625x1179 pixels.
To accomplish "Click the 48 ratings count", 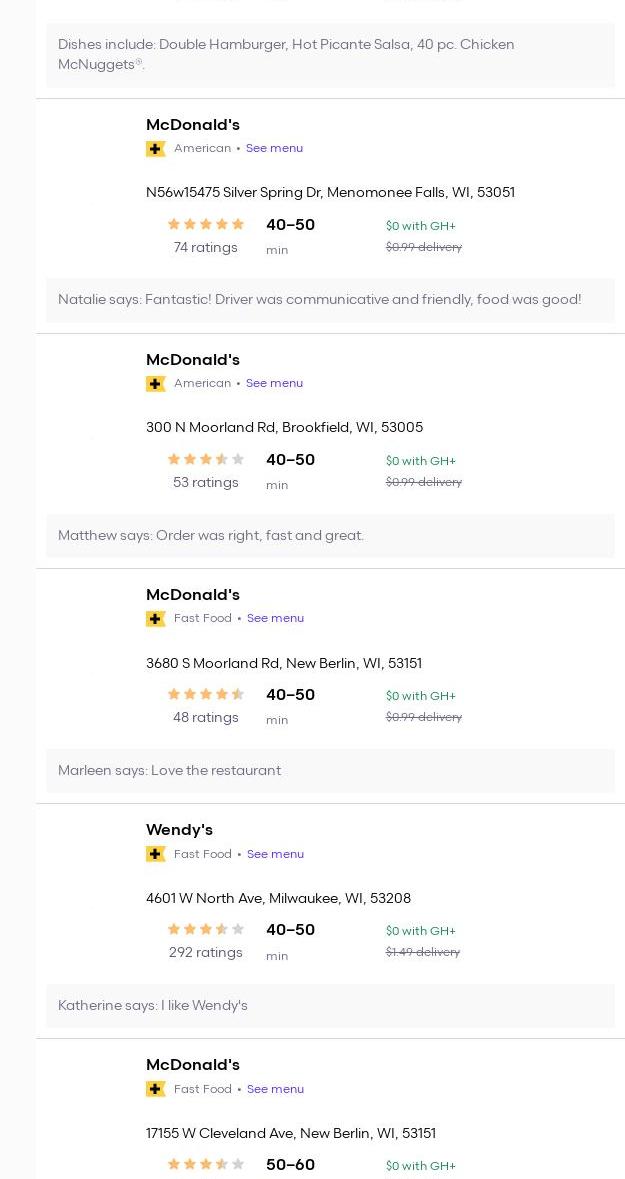I will pos(206,717).
